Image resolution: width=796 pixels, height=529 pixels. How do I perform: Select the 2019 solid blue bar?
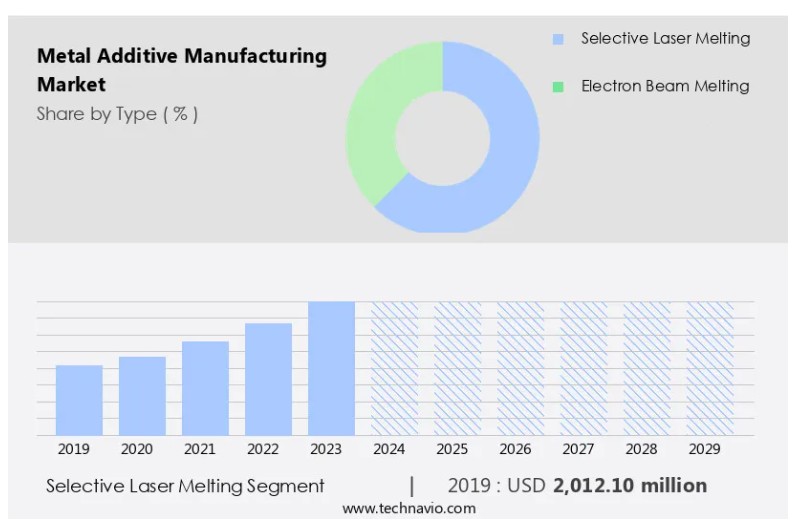click(79, 400)
